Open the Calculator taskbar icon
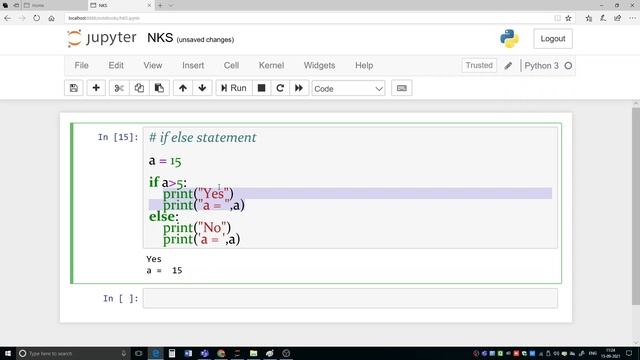 [172, 353]
